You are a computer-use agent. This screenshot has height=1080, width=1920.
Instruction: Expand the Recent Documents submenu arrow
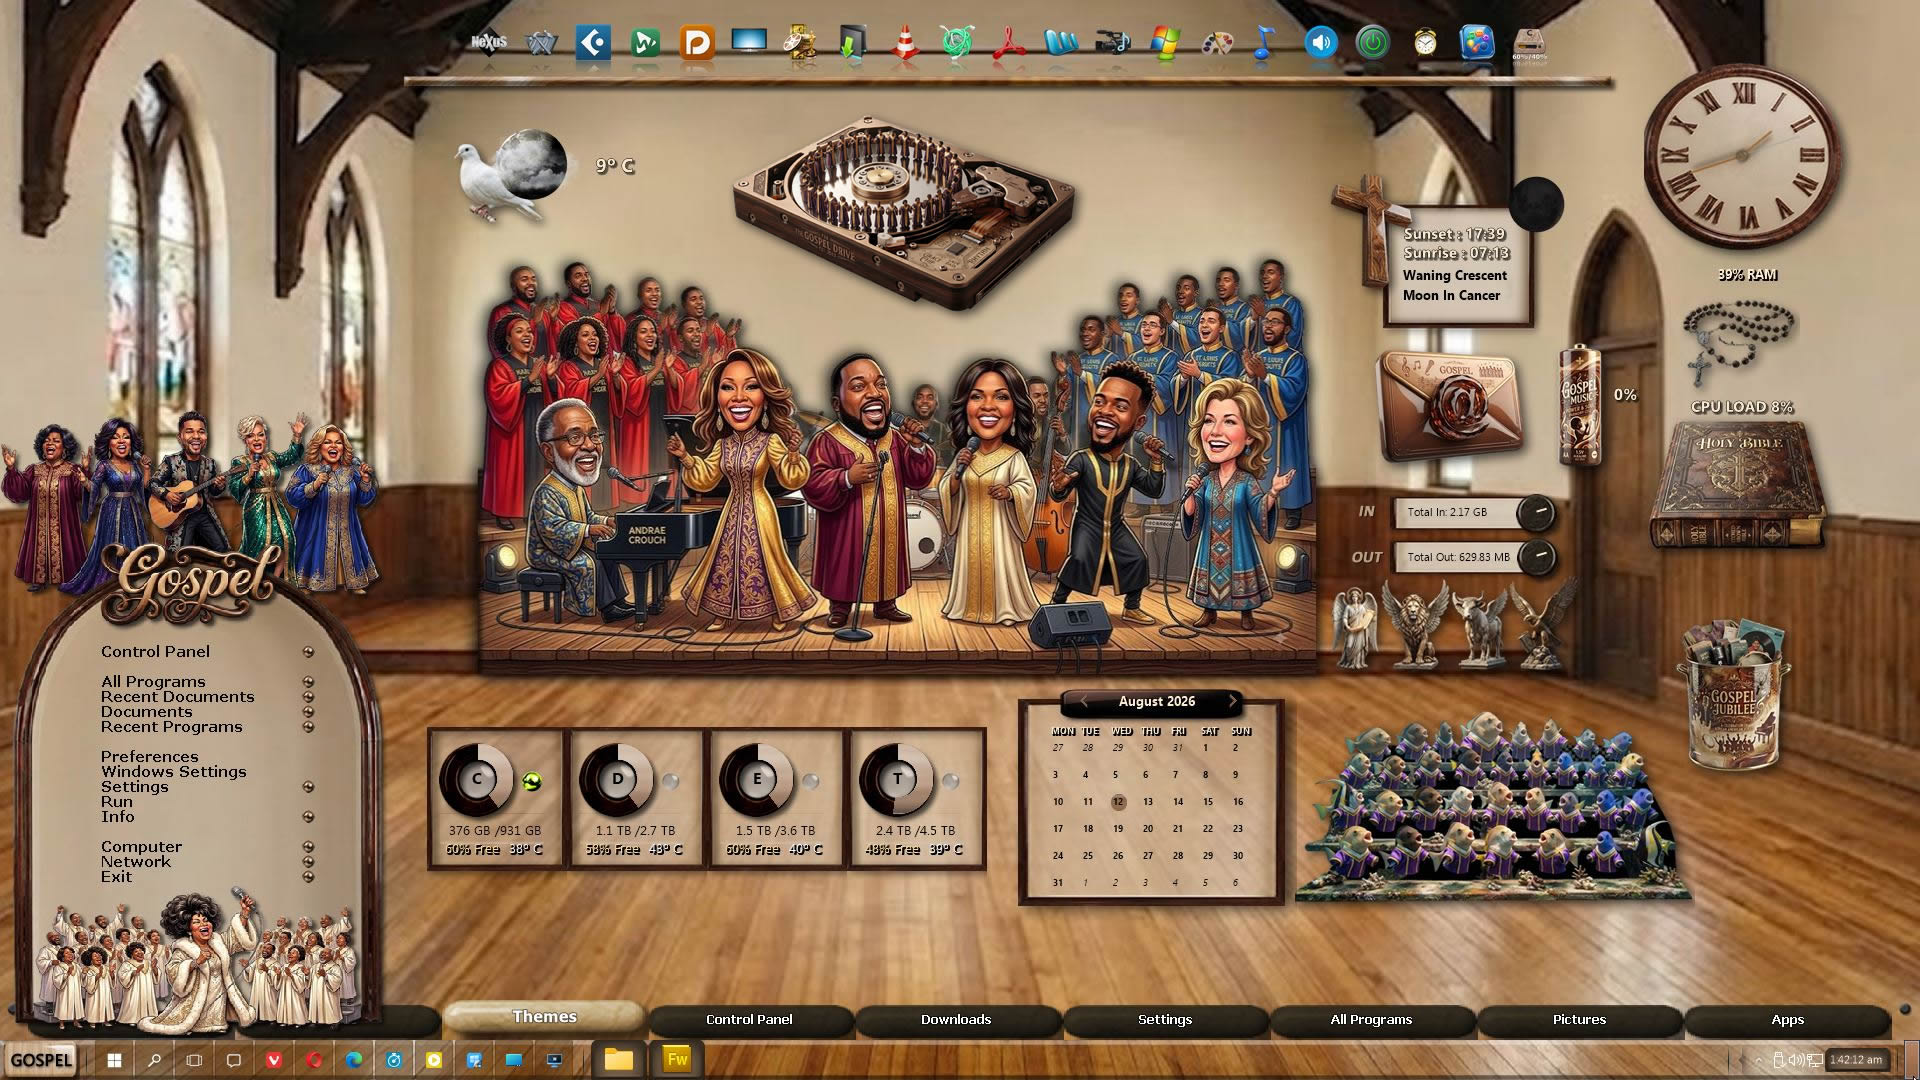[308, 697]
